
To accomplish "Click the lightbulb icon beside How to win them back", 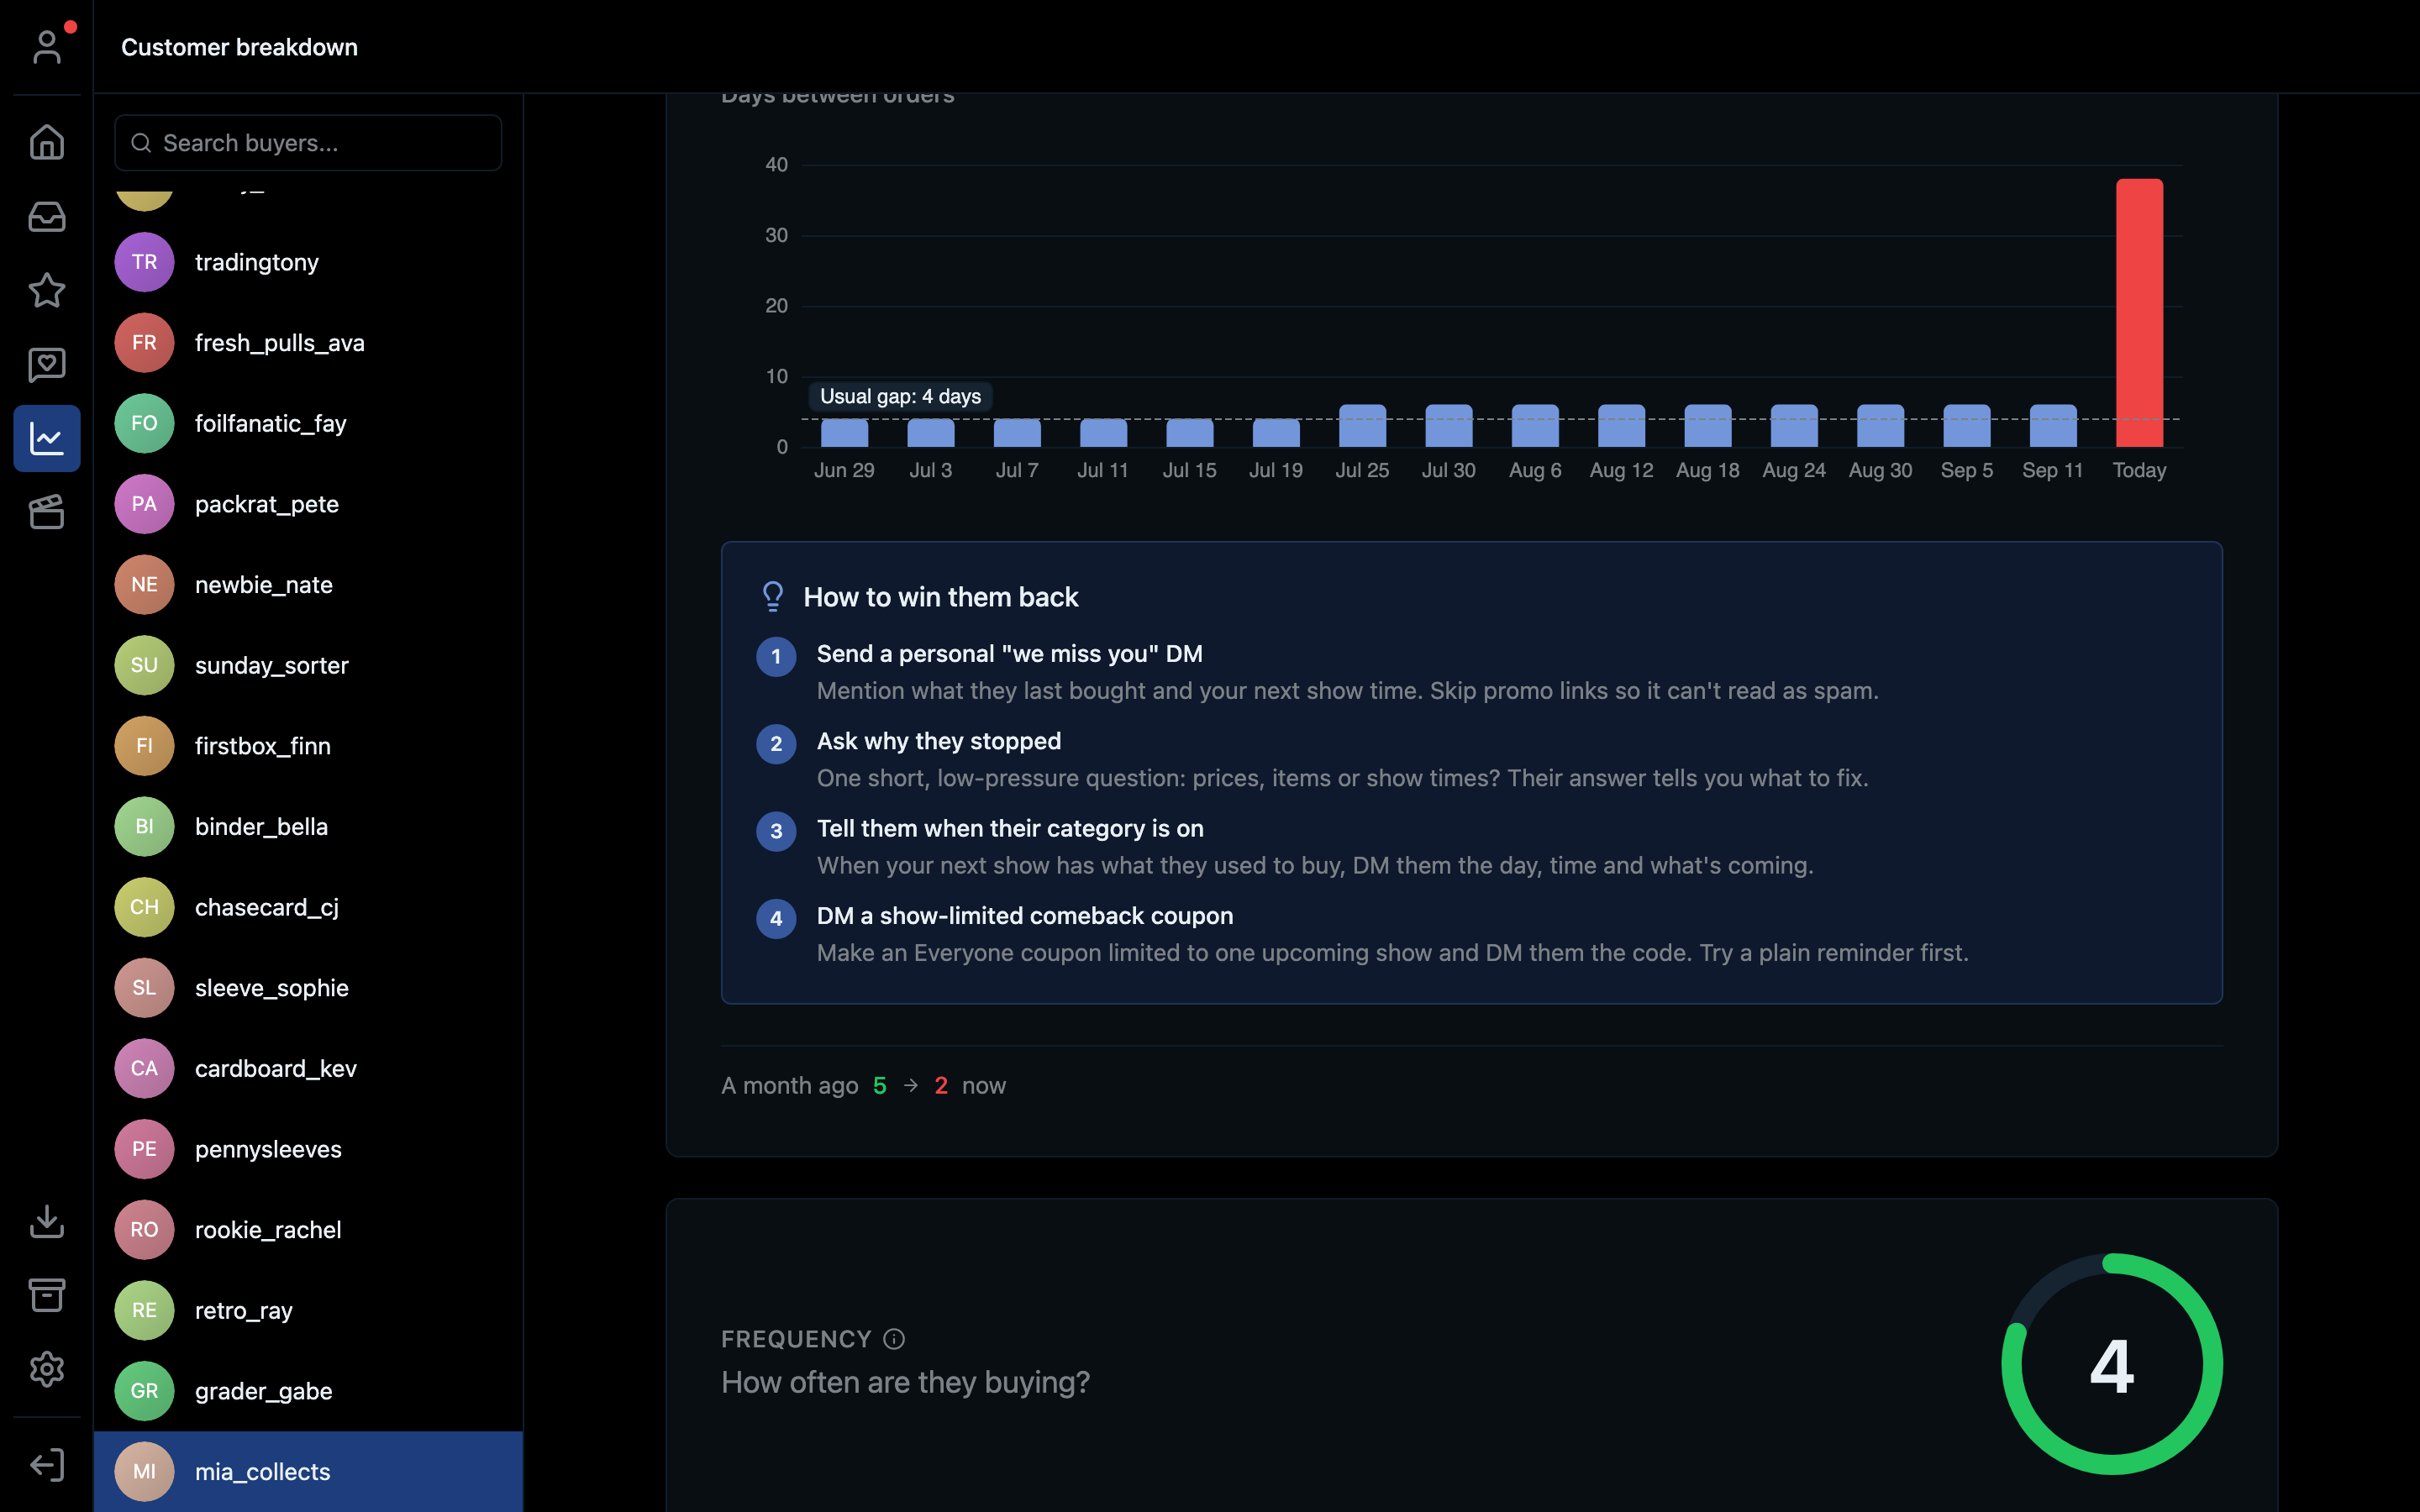I will [773, 597].
